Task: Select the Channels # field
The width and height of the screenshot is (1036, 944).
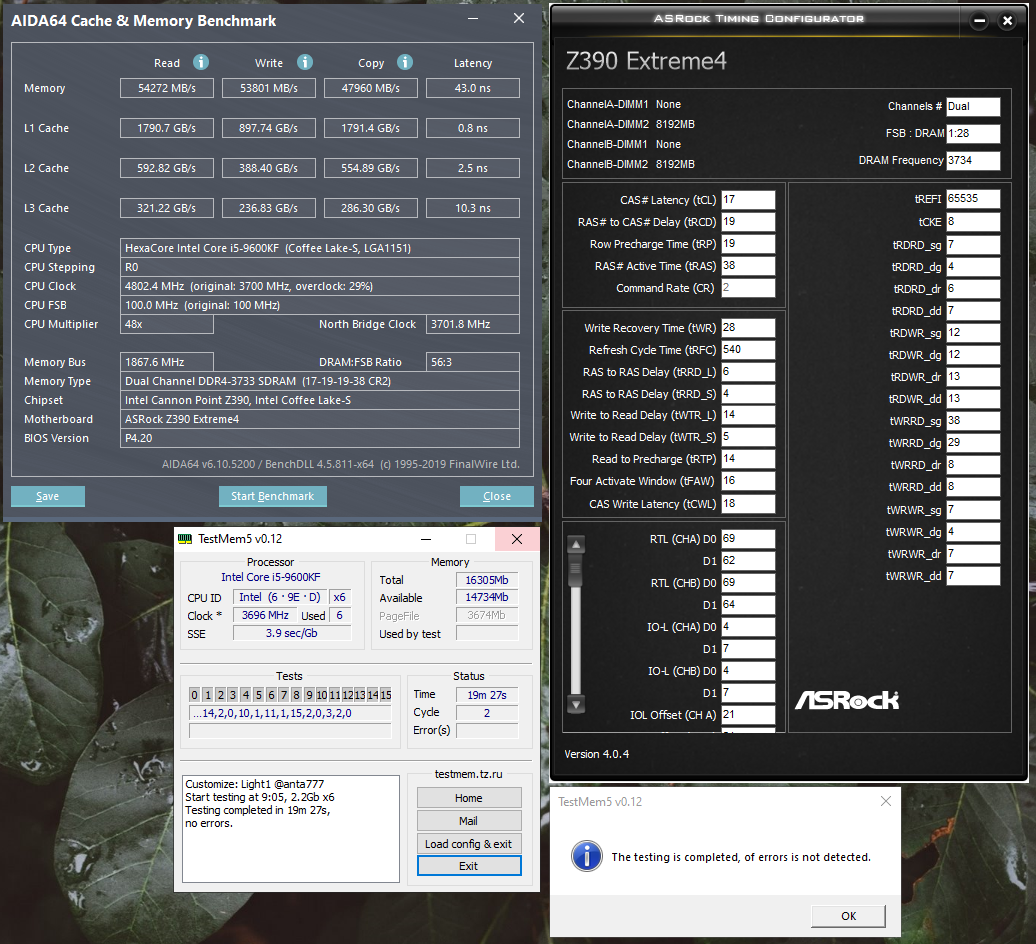Action: [973, 106]
